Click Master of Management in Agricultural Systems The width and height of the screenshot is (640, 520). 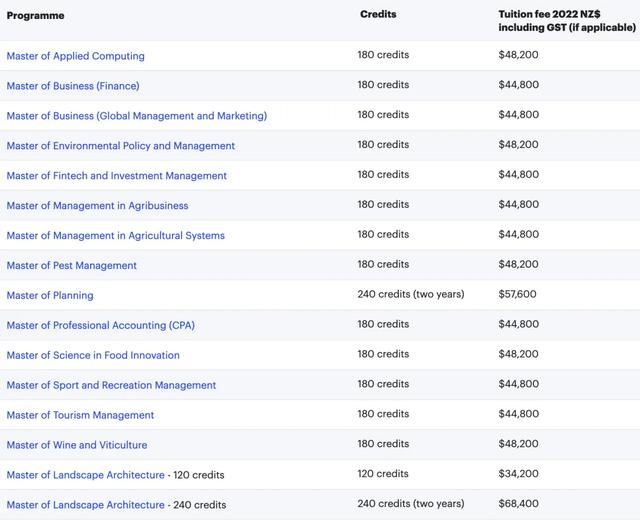pos(115,236)
